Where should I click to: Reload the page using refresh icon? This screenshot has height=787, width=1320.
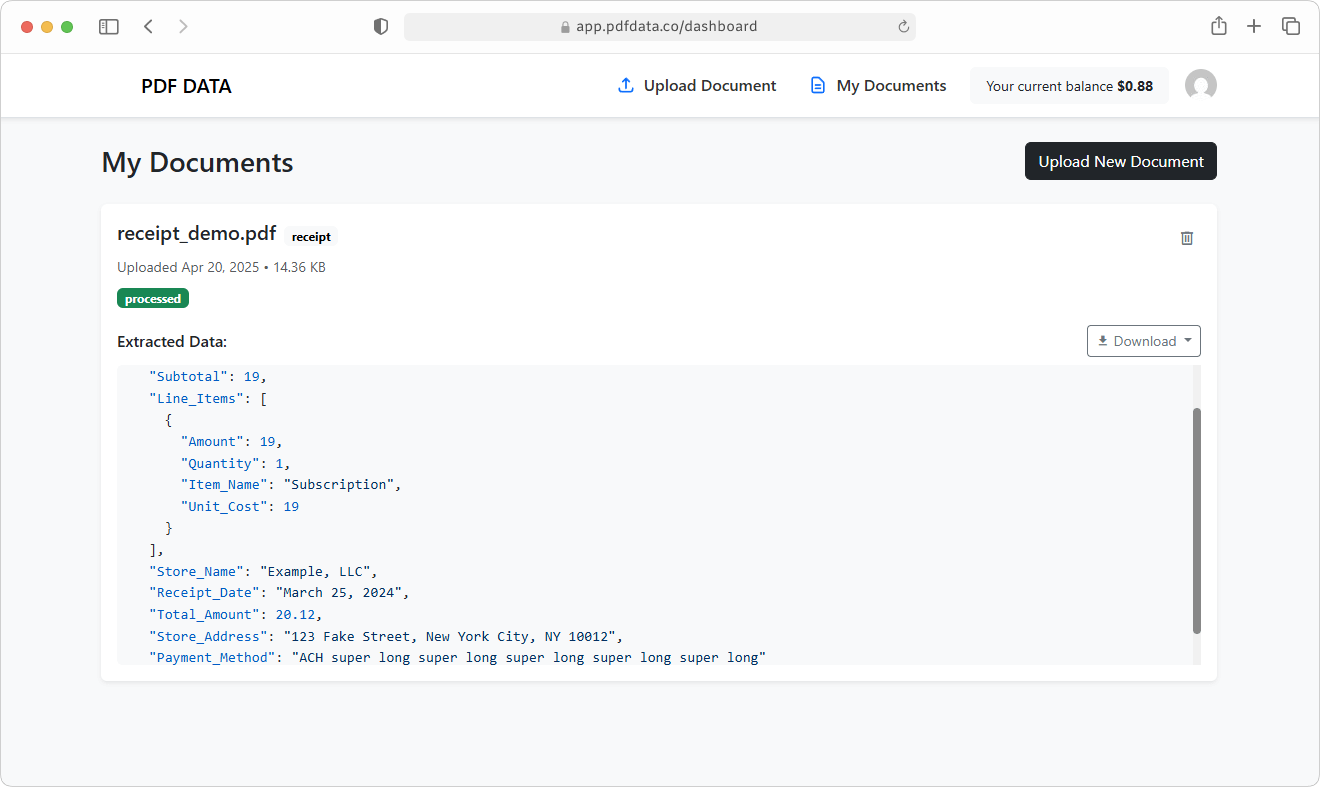pos(904,27)
